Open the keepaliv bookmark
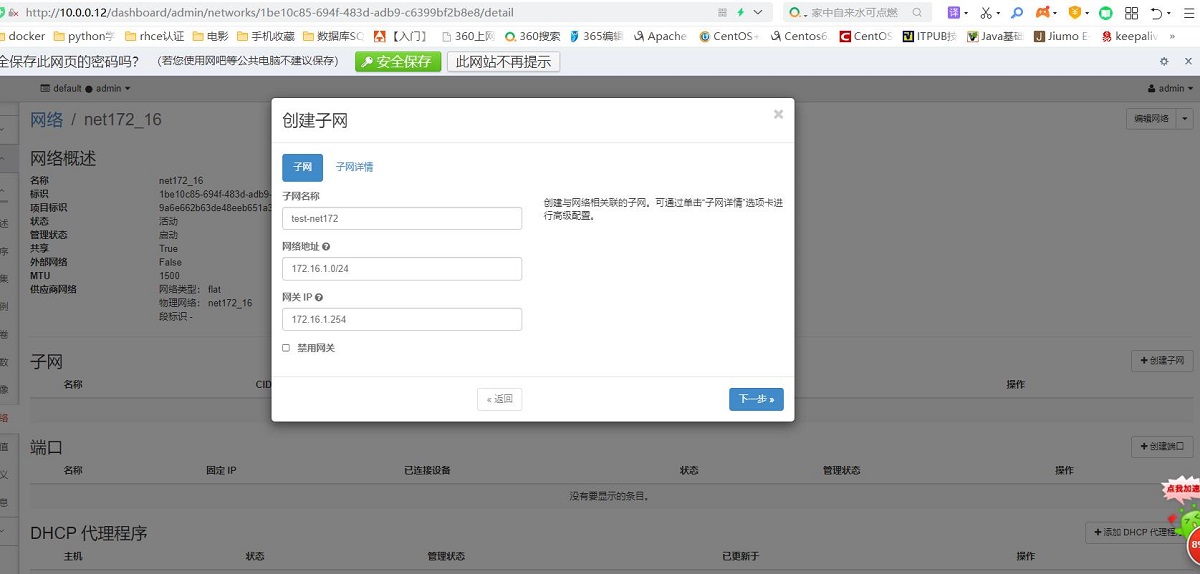The width and height of the screenshot is (1200, 574). pos(1129,36)
